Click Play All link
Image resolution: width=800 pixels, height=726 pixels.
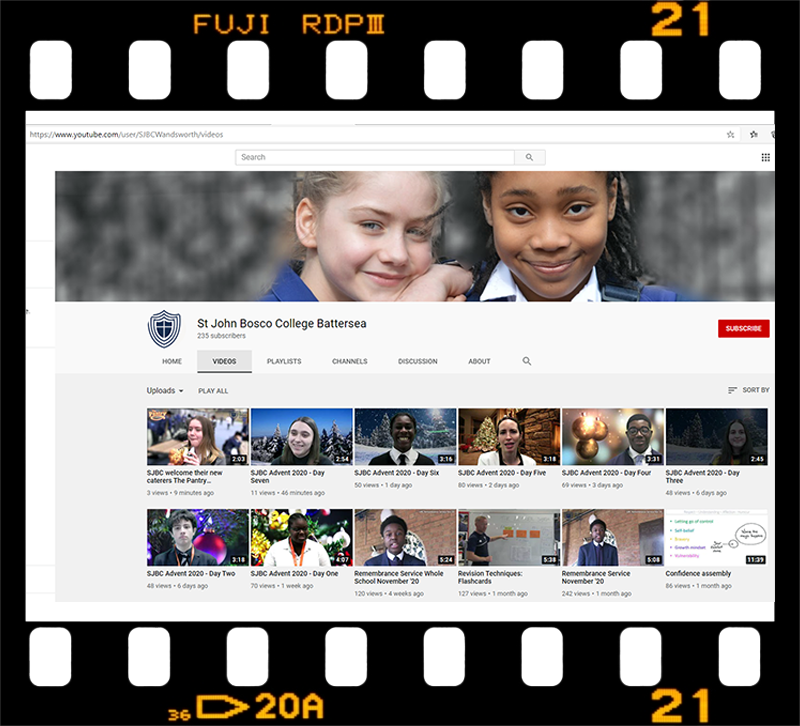coord(213,391)
